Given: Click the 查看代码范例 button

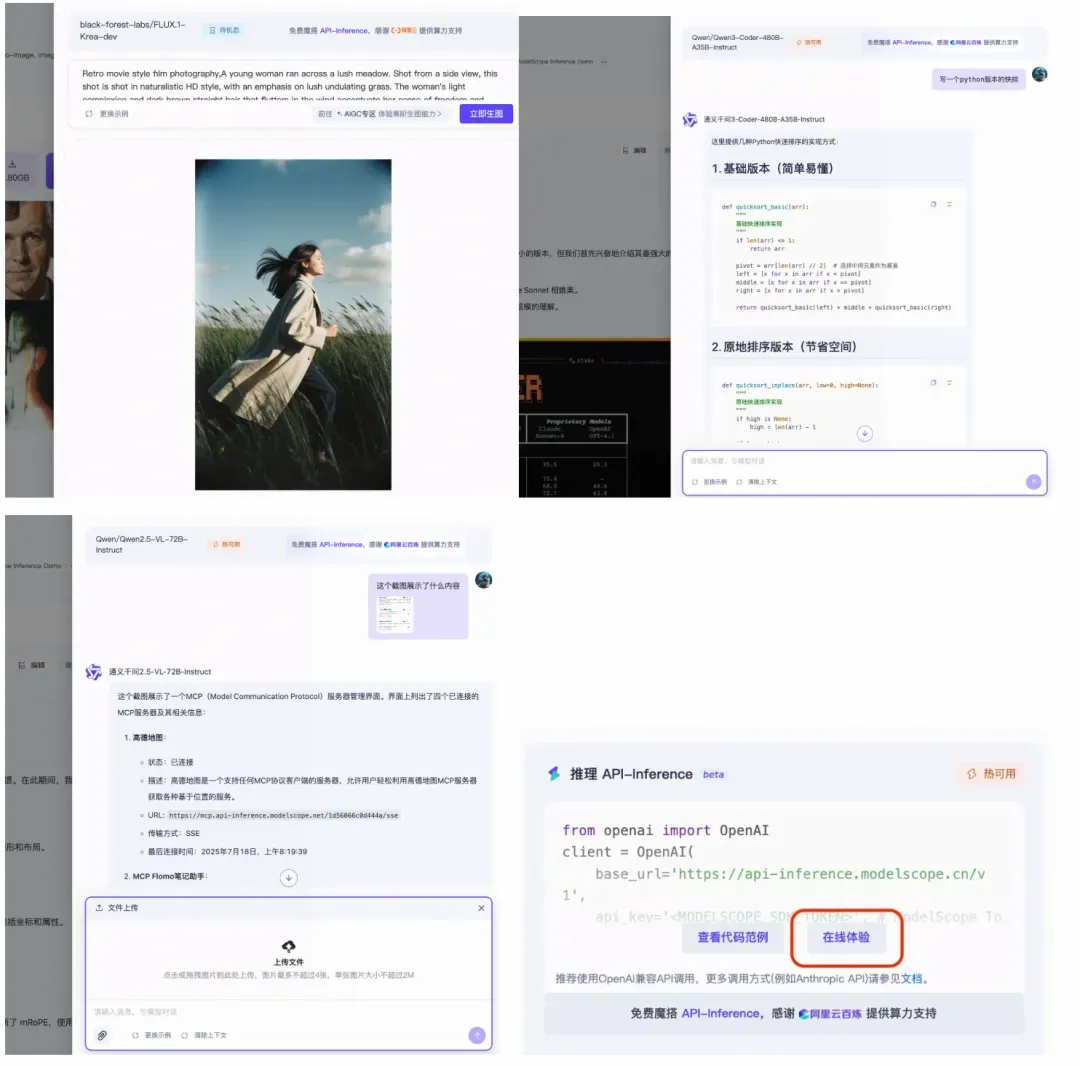Looking at the screenshot, I should tap(732, 937).
